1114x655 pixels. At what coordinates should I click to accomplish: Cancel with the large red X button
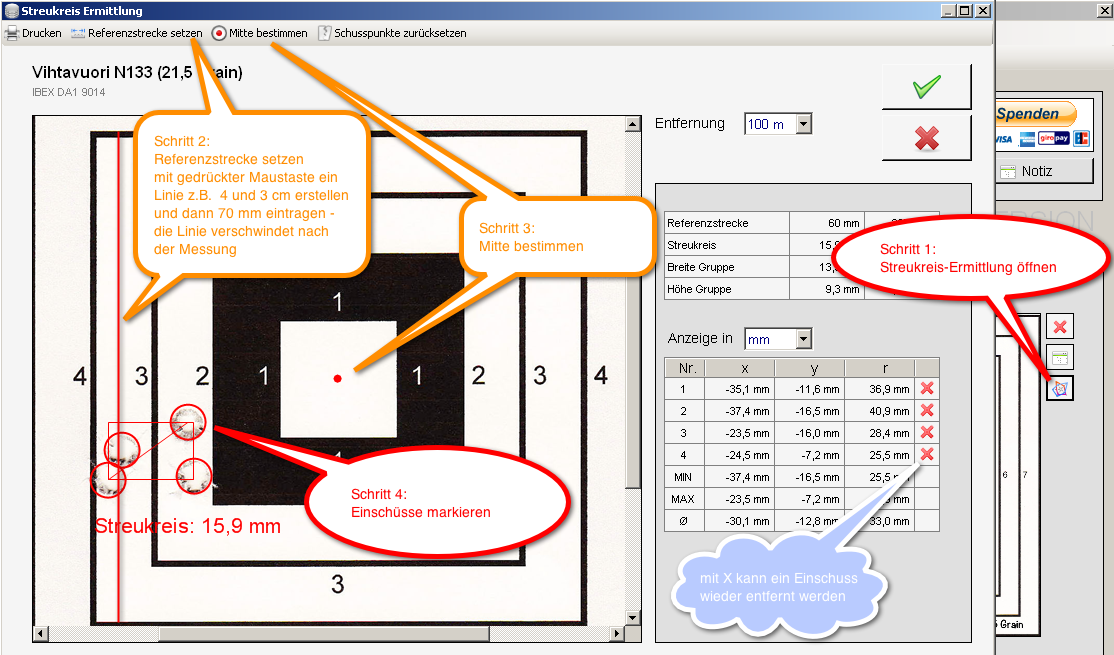point(926,138)
